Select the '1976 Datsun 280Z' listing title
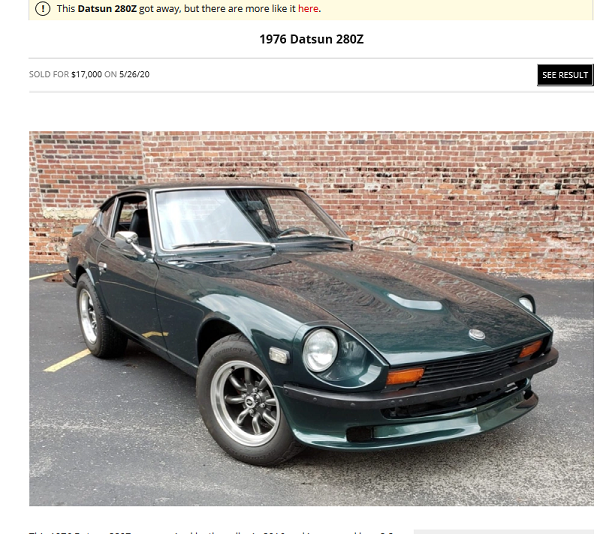The image size is (612, 534). (311, 39)
